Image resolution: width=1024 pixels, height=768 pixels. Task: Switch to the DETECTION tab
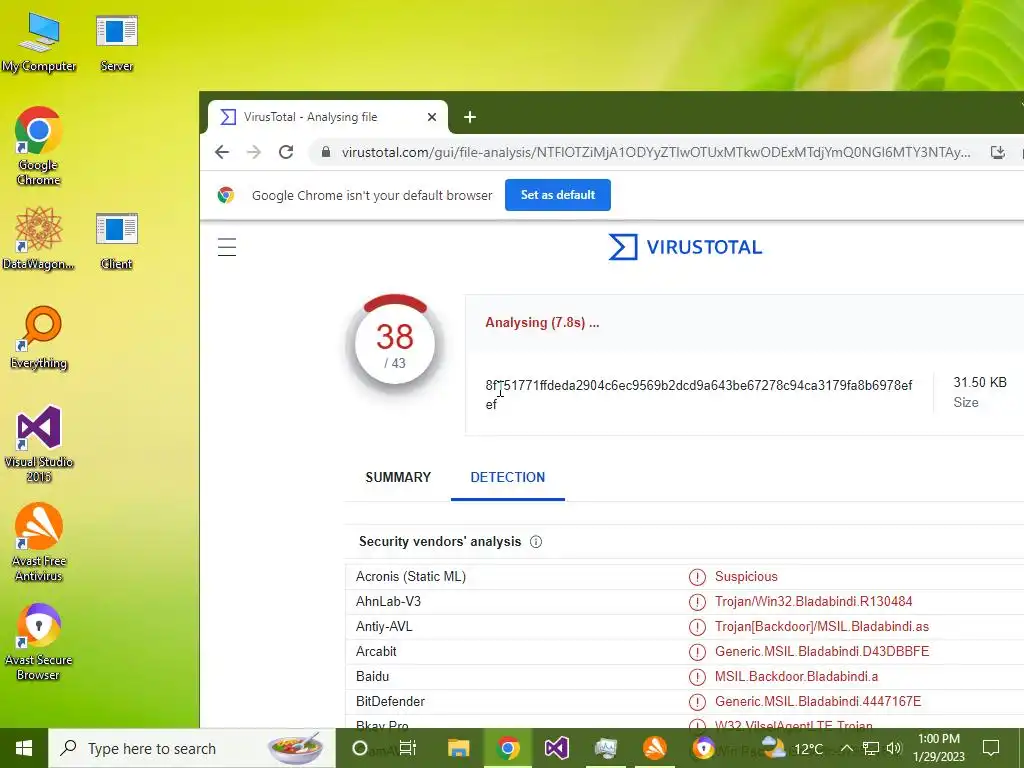(507, 477)
